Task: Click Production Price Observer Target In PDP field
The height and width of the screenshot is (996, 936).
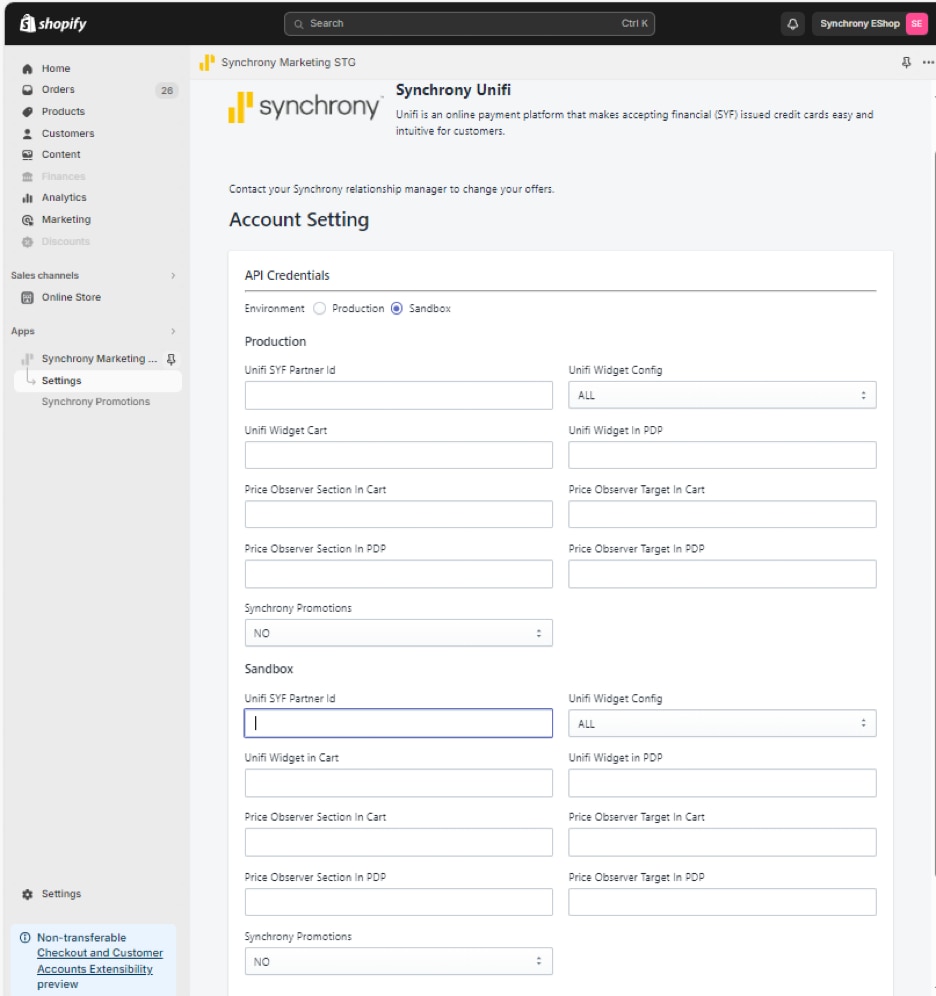Action: [722, 574]
